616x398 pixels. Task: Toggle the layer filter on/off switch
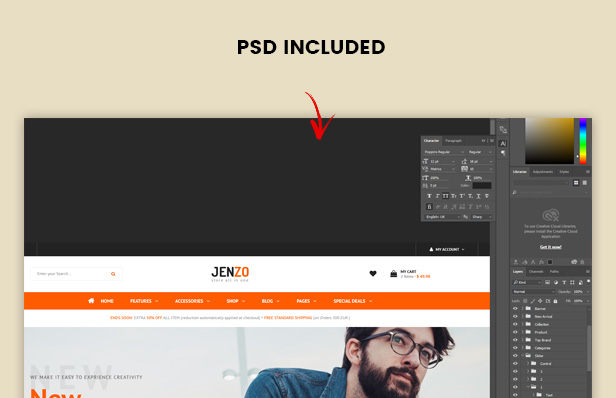588,282
